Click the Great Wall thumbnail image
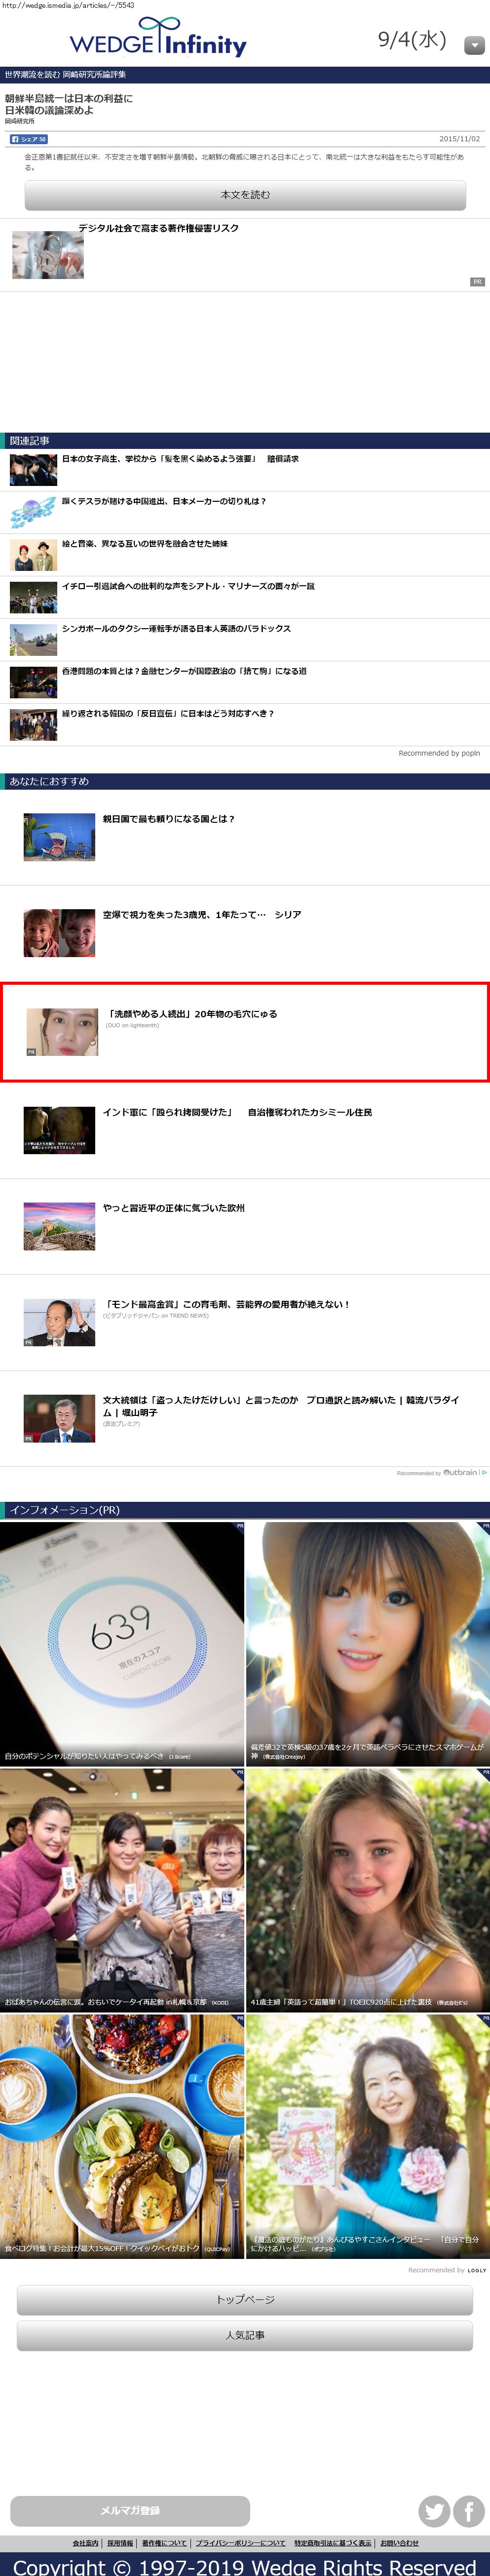 (x=59, y=1226)
